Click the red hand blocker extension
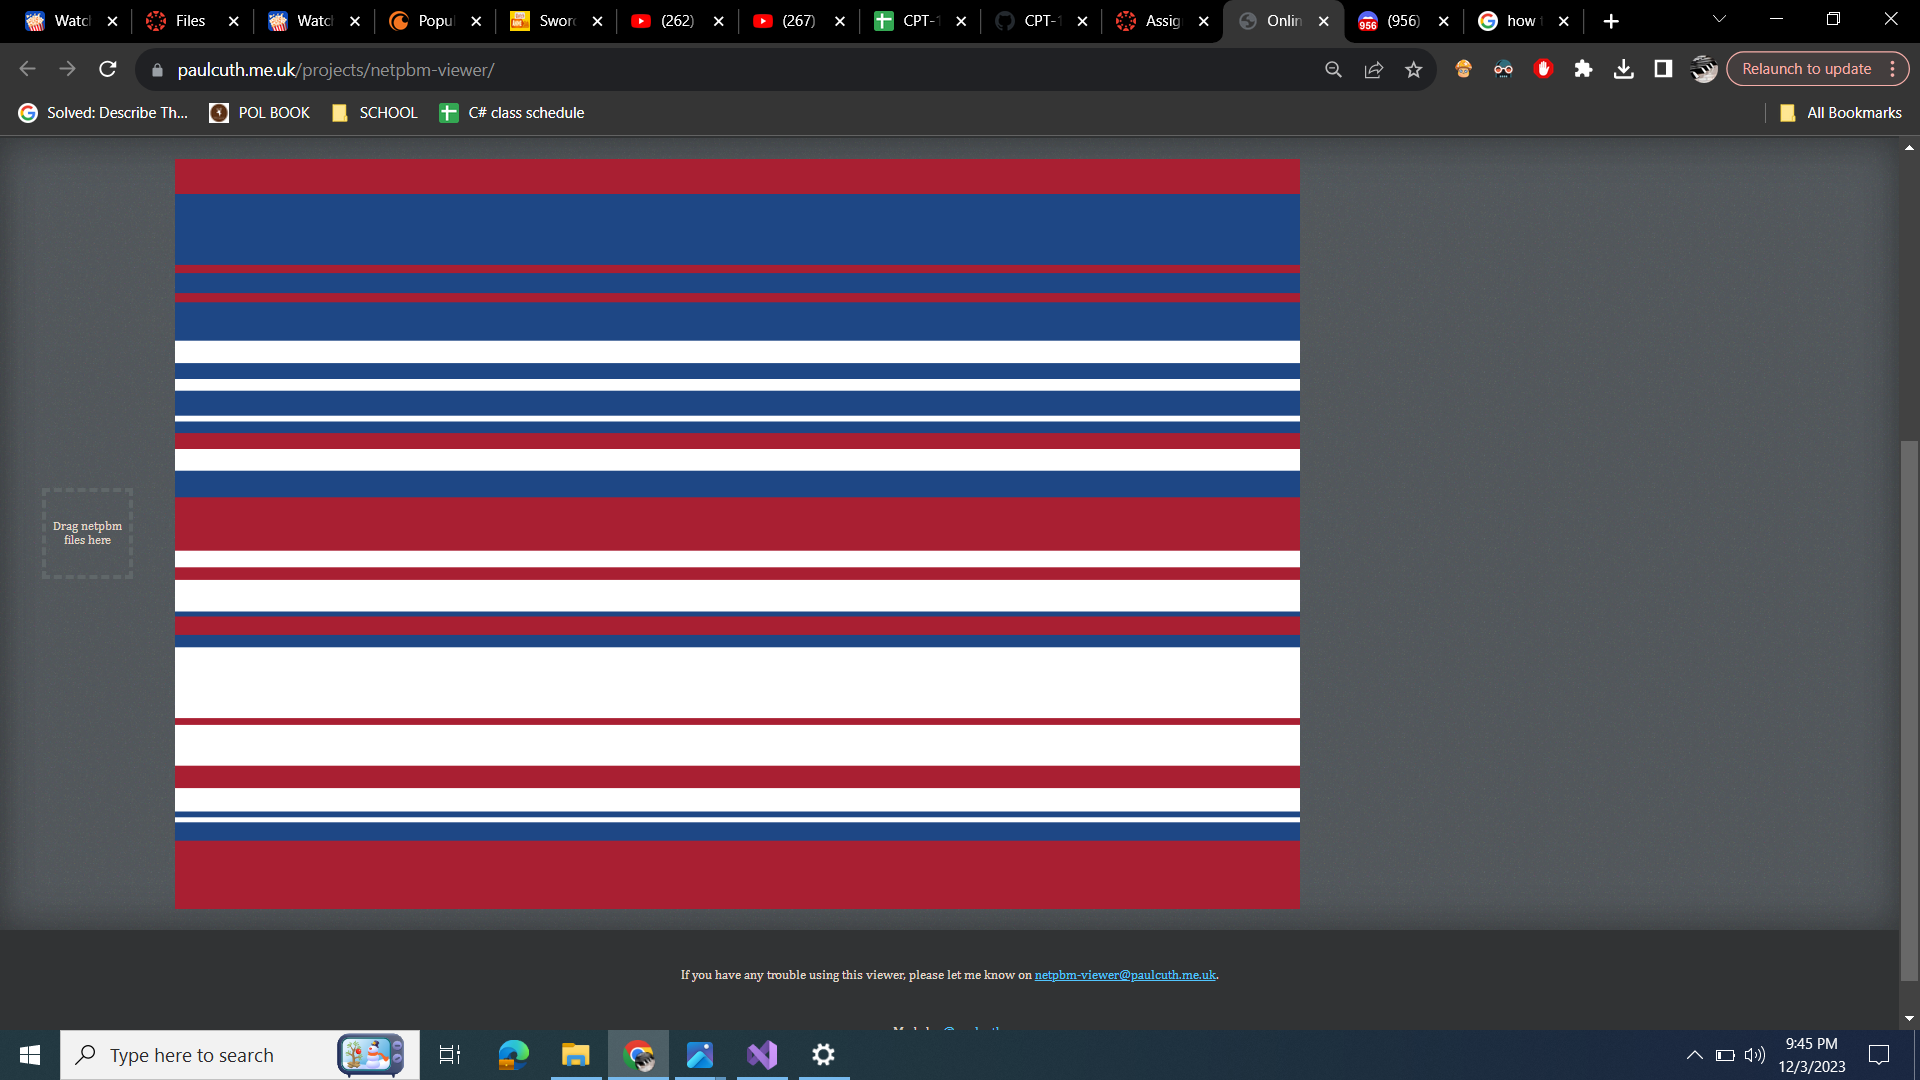 (x=1543, y=69)
